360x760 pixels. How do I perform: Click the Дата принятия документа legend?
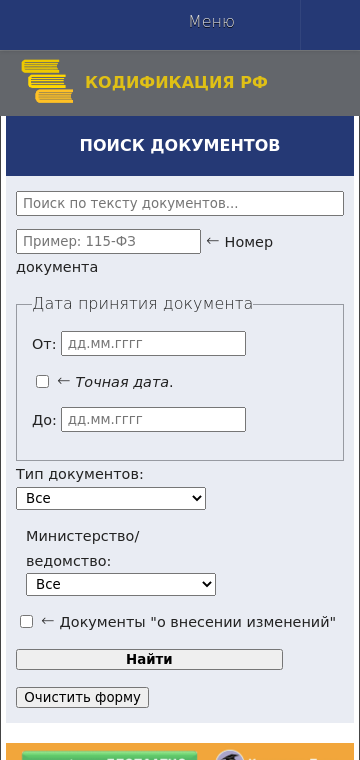[142, 304]
